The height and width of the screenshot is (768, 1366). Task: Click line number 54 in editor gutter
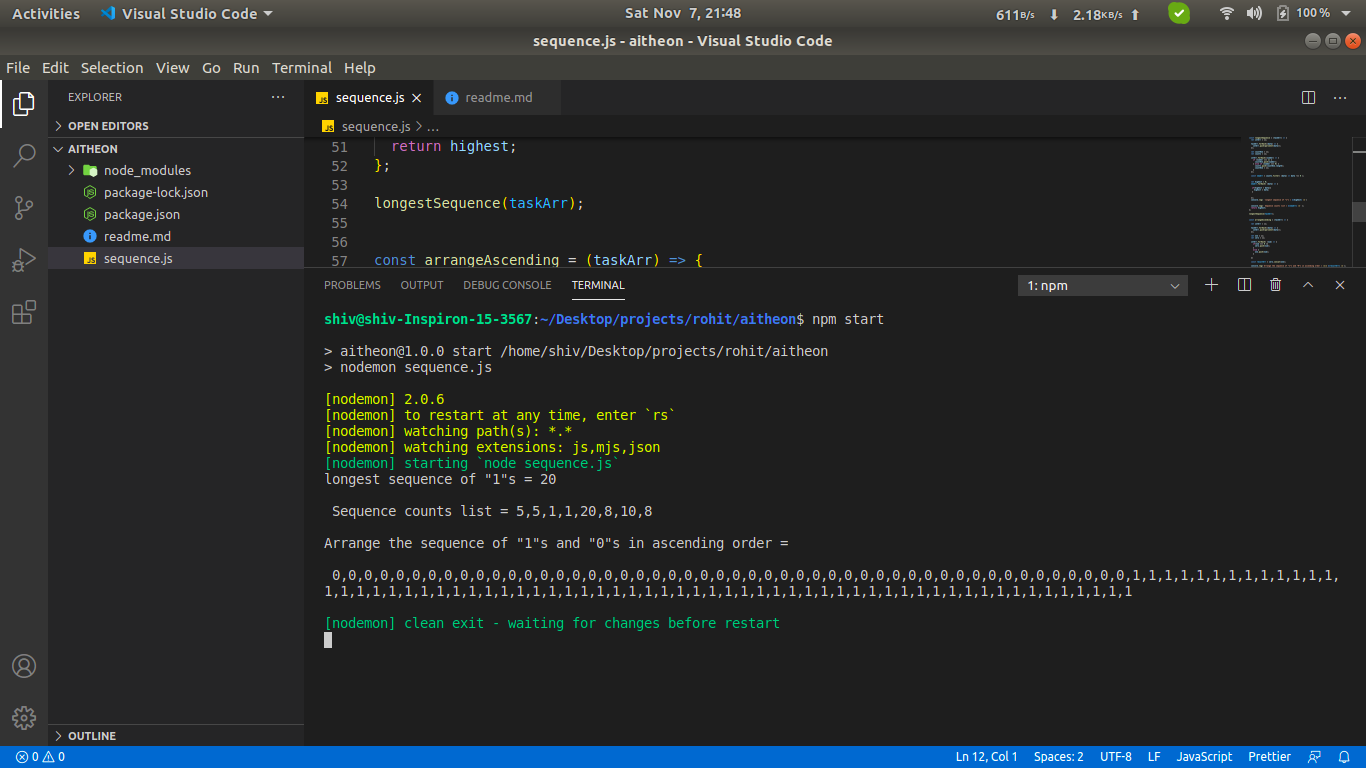click(x=339, y=203)
